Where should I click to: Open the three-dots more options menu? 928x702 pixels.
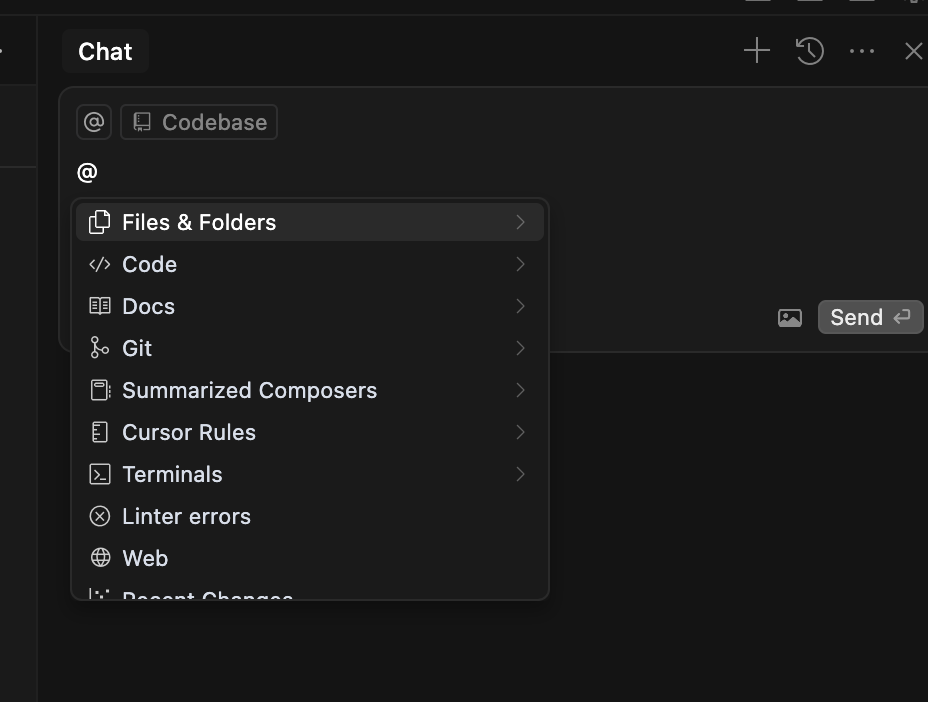tap(861, 51)
